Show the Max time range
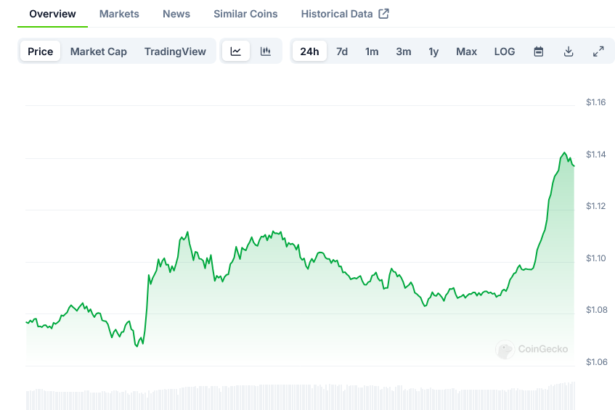Screen dimensions: 615x410 click(466, 52)
